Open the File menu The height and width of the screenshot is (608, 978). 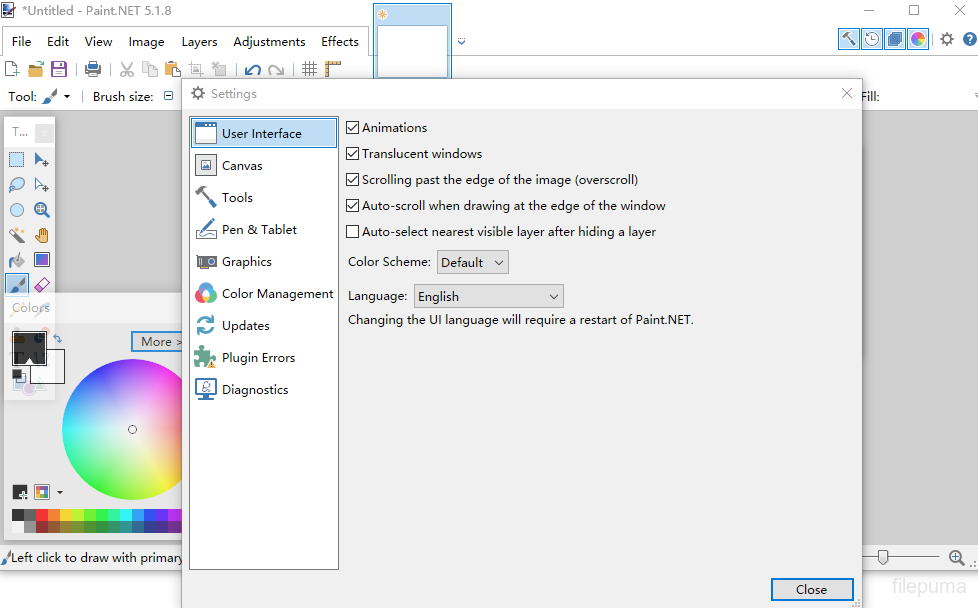(x=21, y=42)
